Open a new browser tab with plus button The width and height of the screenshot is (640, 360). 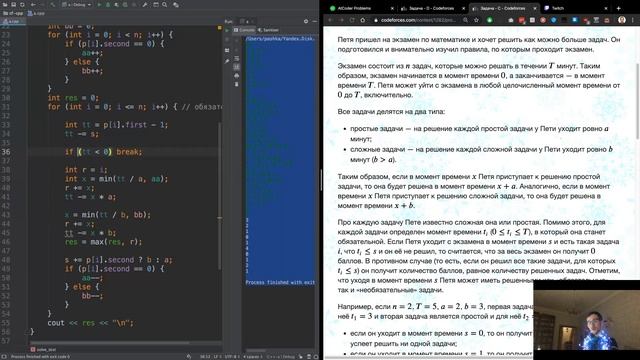click(x=618, y=9)
